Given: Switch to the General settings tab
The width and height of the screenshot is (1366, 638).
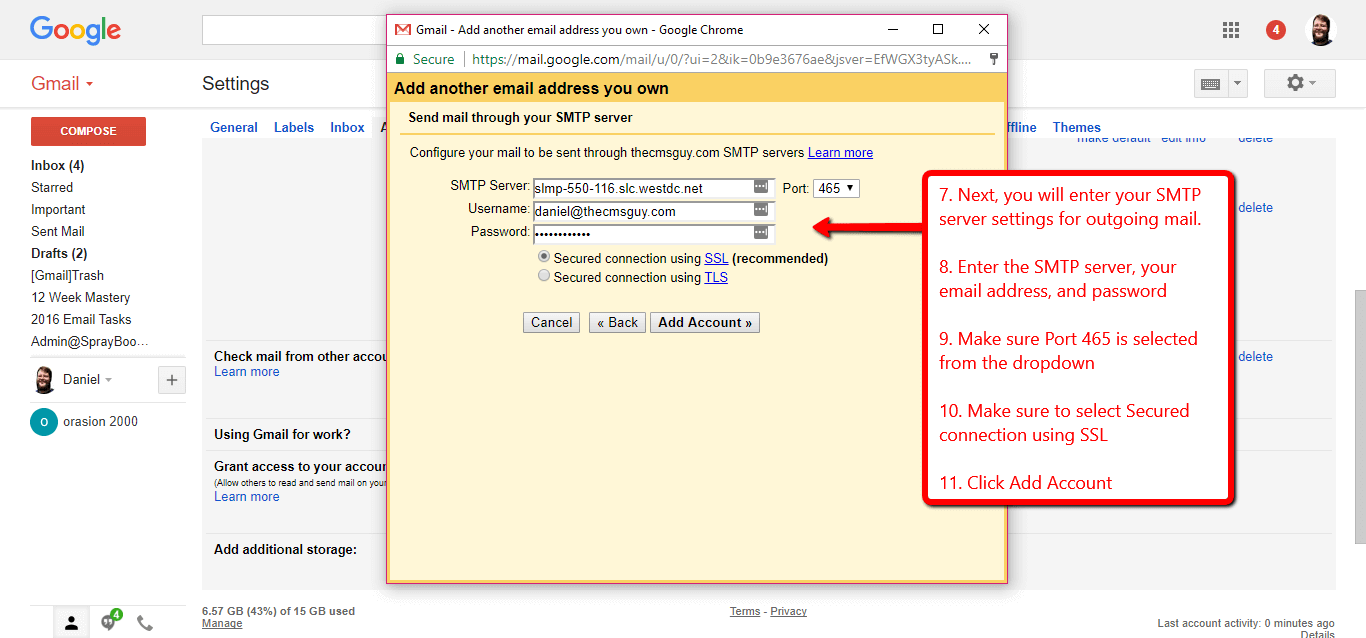Looking at the screenshot, I should (234, 127).
